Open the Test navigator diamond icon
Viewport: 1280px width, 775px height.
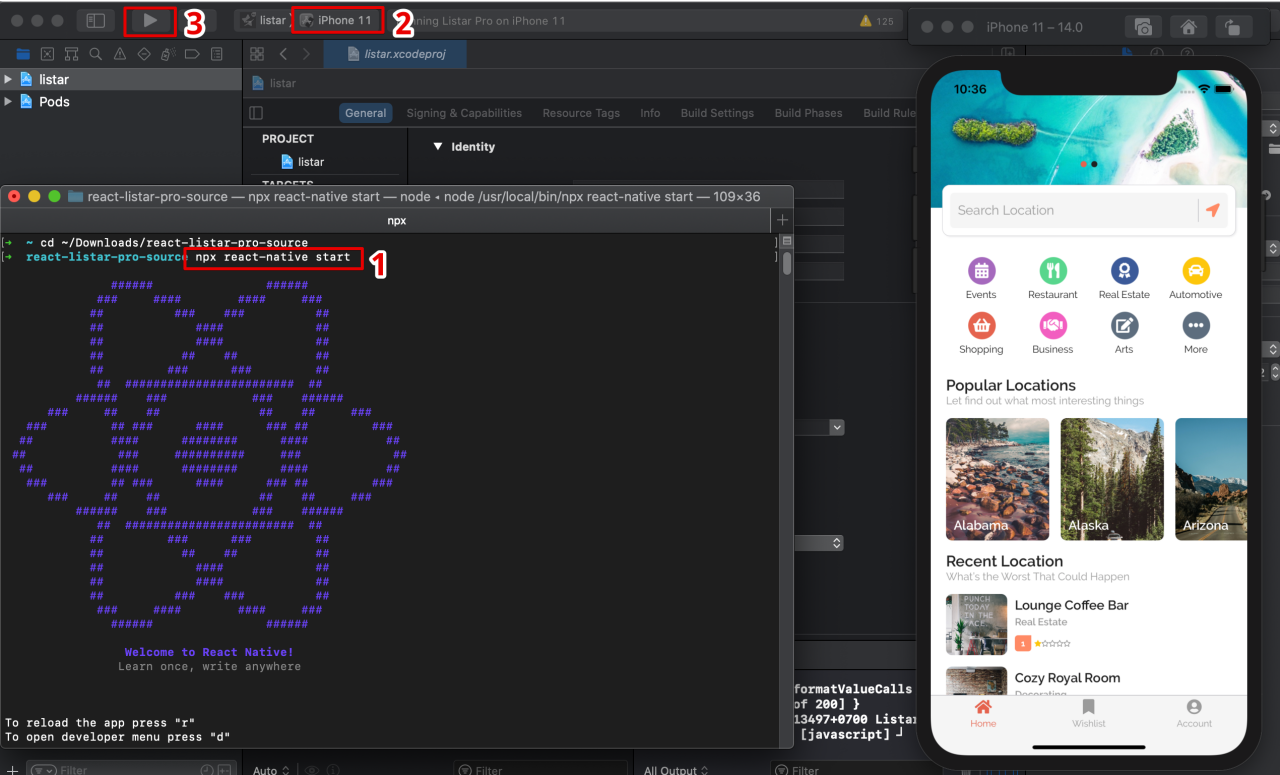pos(144,54)
